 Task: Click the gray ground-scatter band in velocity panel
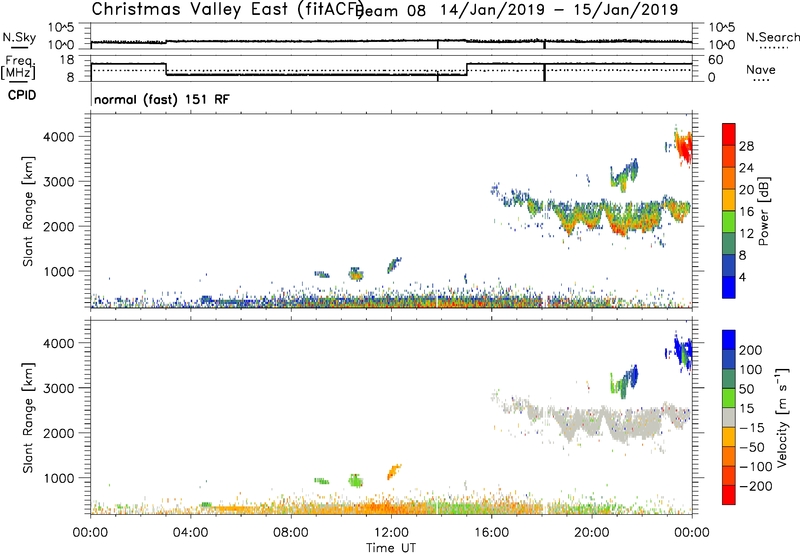coord(617,423)
